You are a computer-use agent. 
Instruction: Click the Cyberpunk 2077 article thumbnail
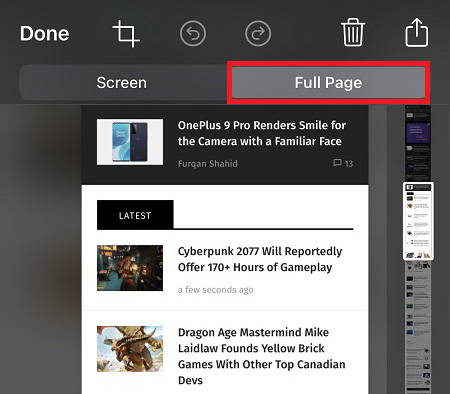(130, 268)
